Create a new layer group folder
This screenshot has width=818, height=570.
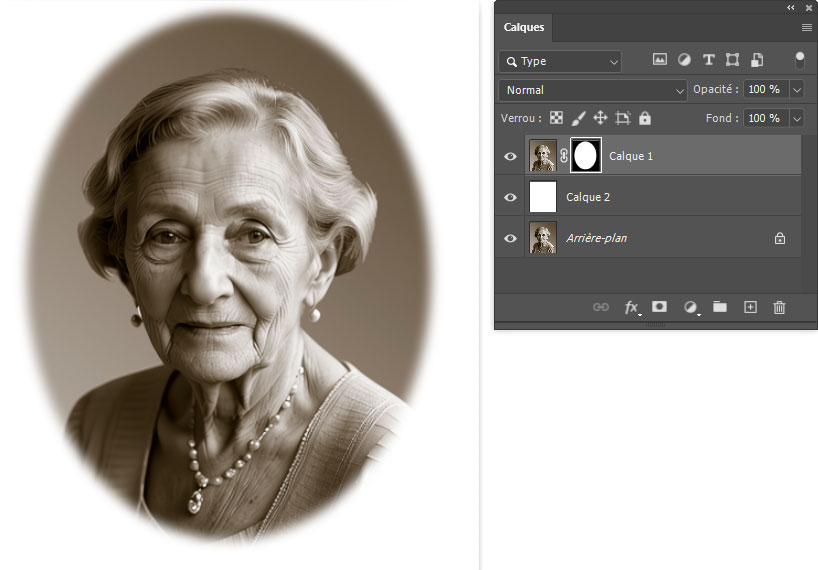coord(720,307)
